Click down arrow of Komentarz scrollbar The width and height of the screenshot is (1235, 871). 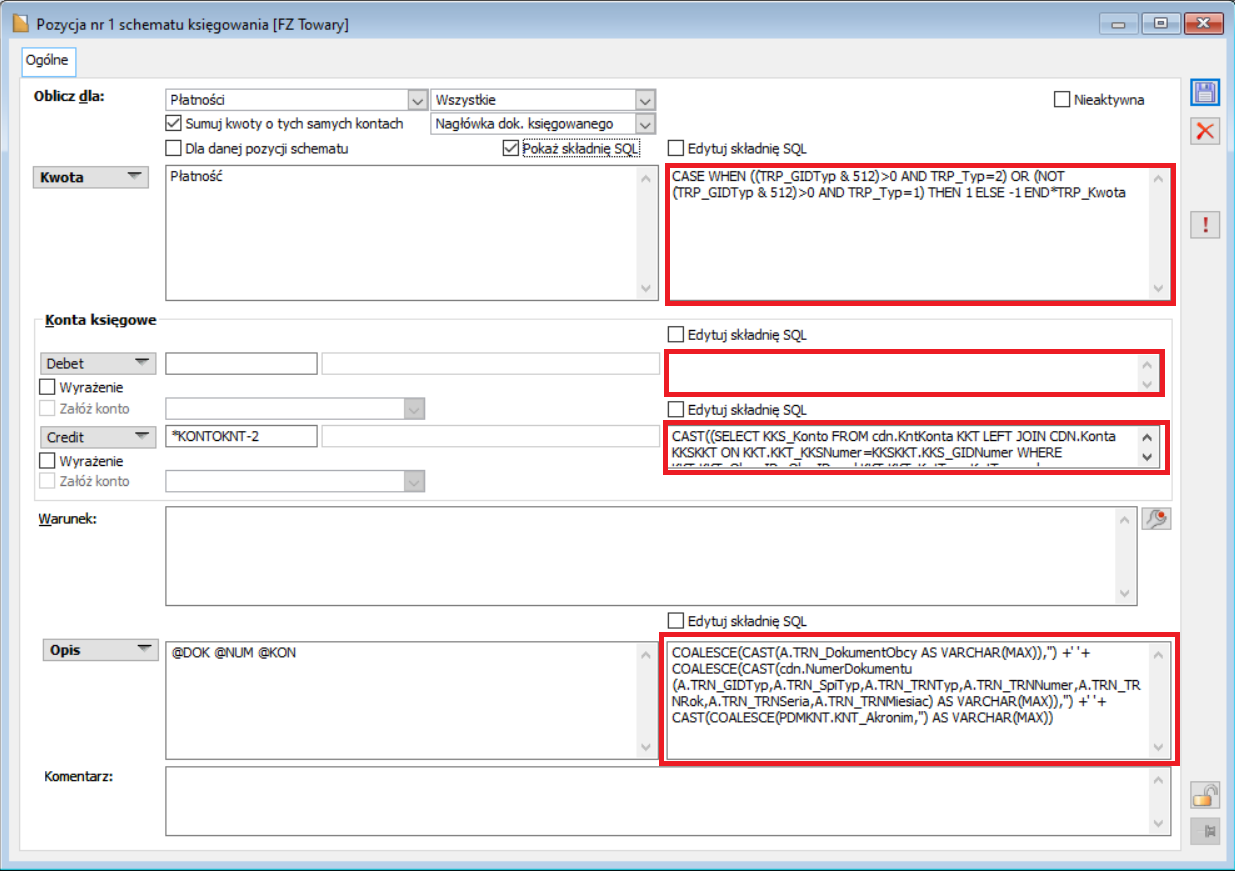(x=1158, y=823)
